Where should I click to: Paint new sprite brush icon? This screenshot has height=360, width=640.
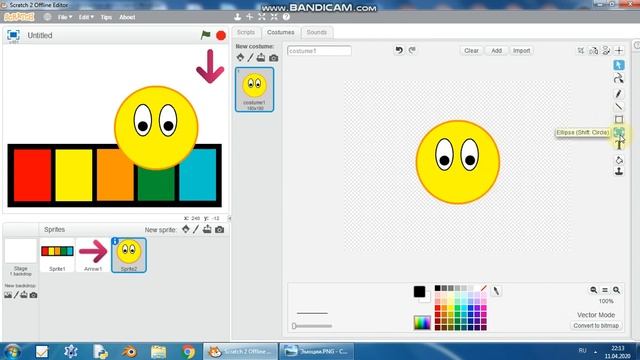coord(196,229)
